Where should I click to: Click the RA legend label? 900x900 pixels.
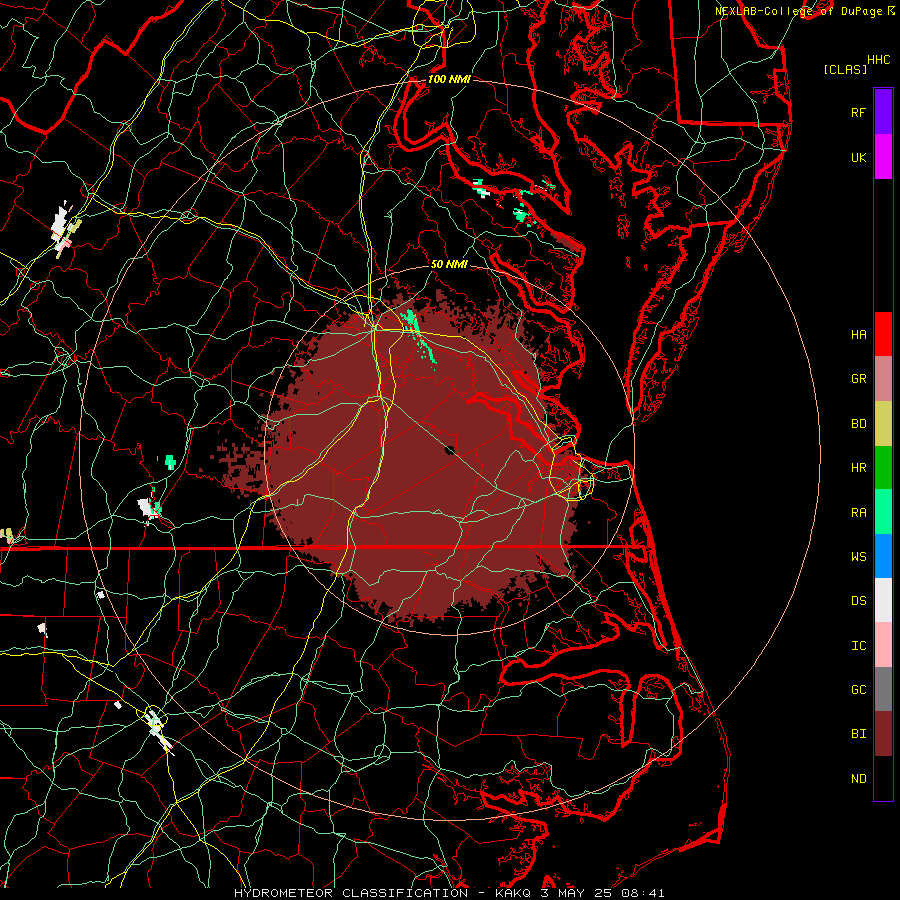pos(859,512)
